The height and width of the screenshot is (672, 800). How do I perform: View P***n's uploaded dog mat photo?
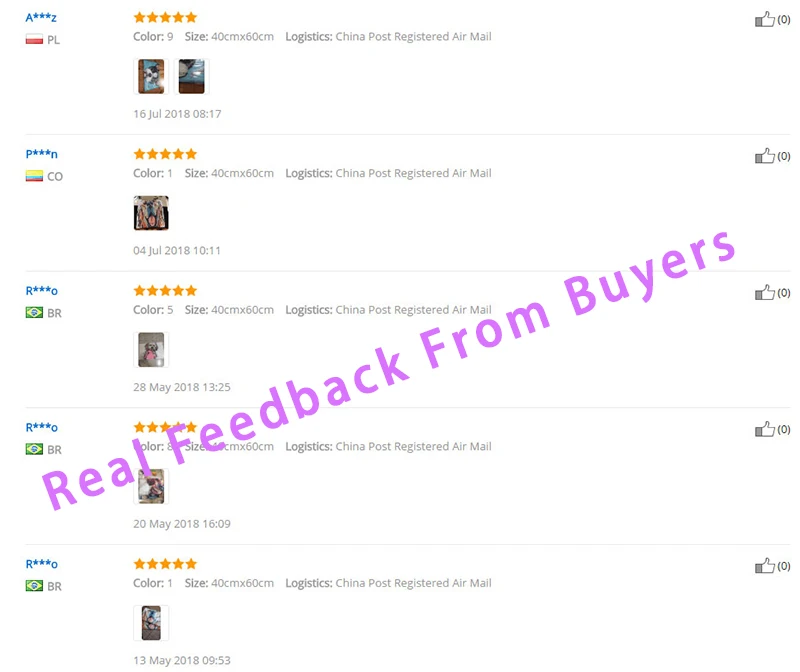151,213
